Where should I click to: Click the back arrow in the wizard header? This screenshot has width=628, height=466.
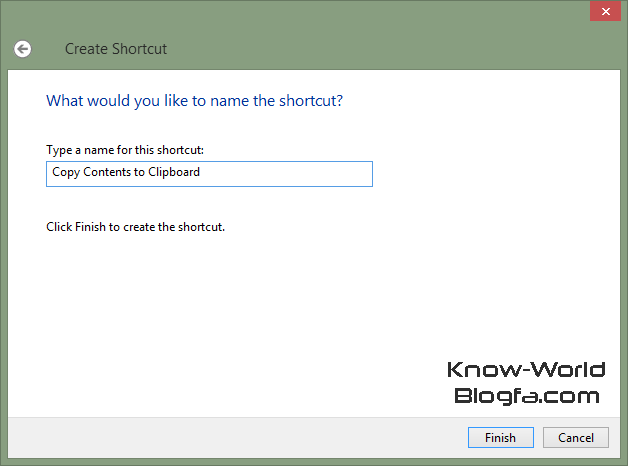pyautogui.click(x=22, y=48)
